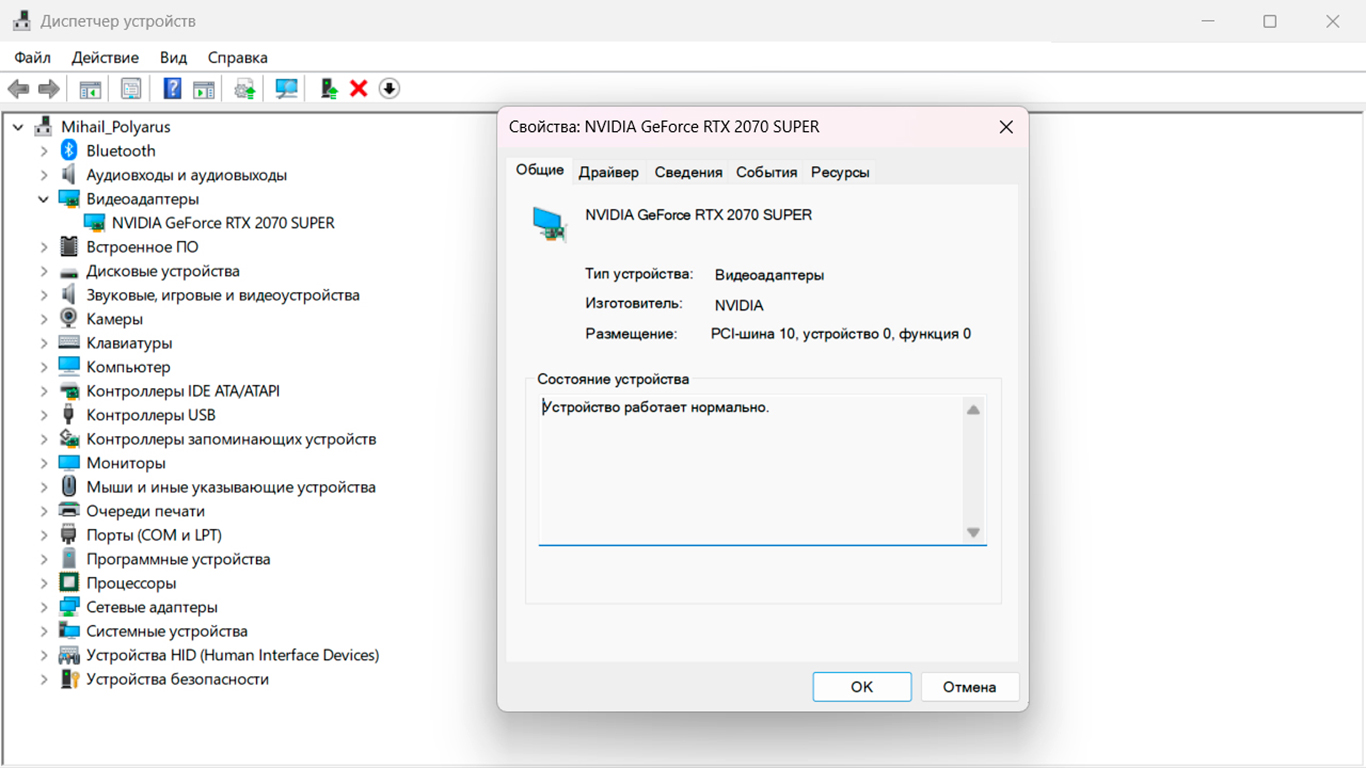Click the gear-and-page icon with green arrow
The image size is (1366, 768).
click(245, 89)
